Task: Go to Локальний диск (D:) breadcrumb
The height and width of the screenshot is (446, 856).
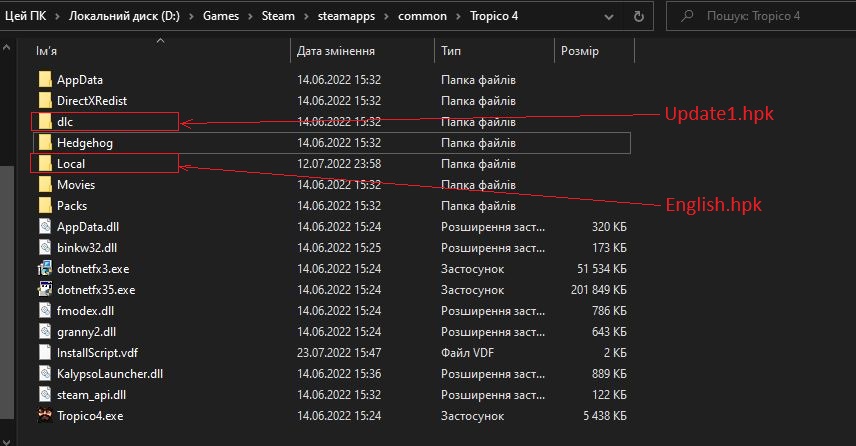Action: click(x=124, y=16)
